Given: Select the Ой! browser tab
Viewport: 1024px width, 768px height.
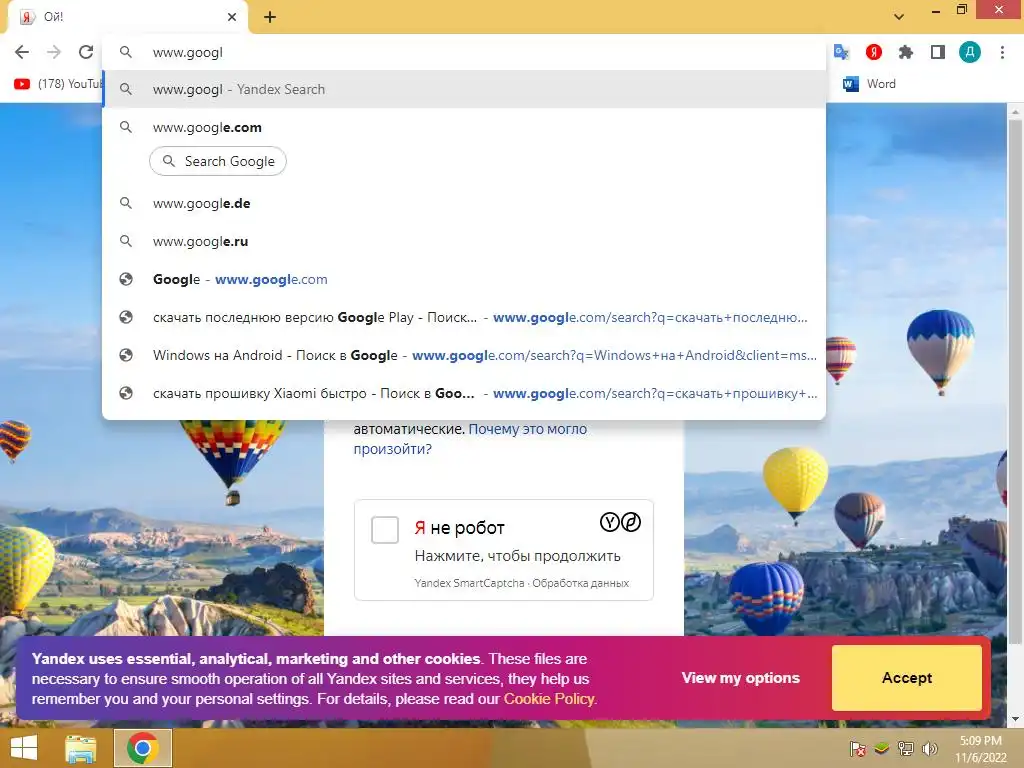Looking at the screenshot, I should pyautogui.click(x=127, y=17).
